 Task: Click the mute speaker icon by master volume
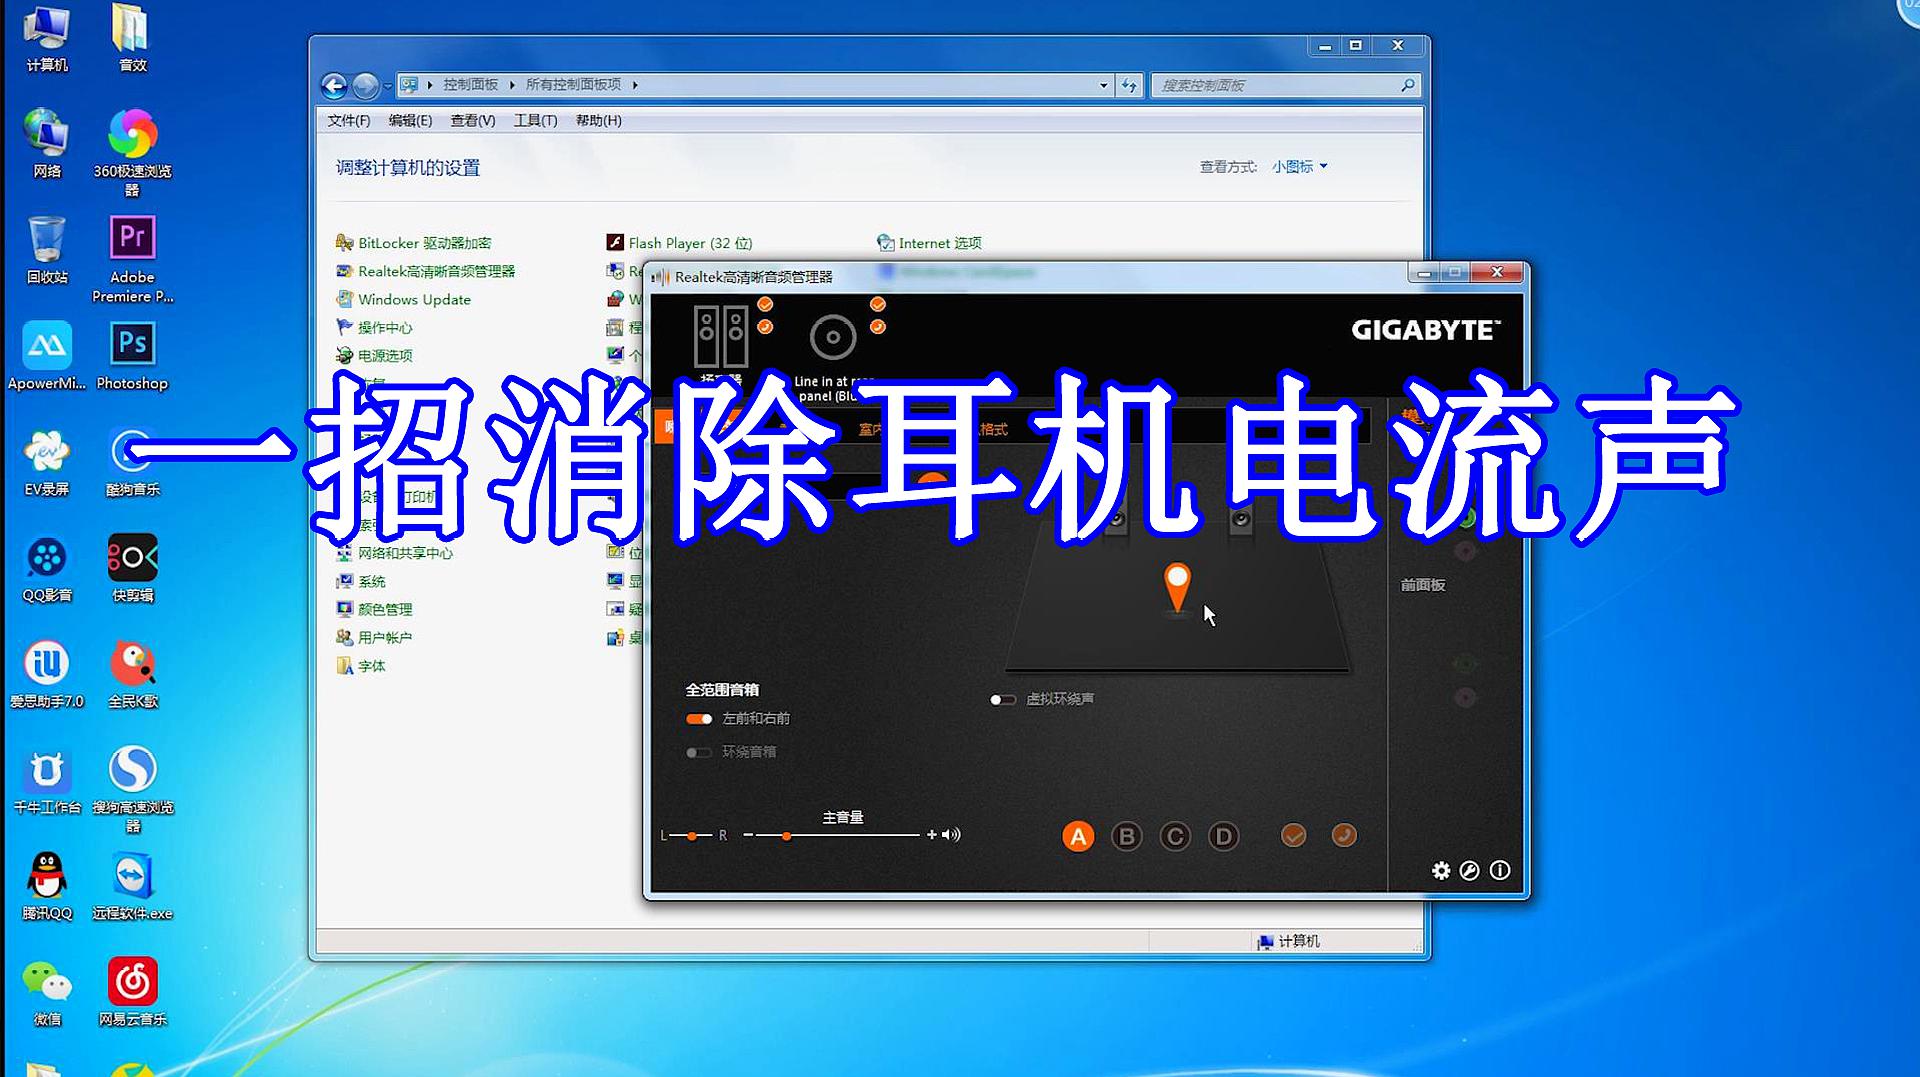click(x=951, y=834)
